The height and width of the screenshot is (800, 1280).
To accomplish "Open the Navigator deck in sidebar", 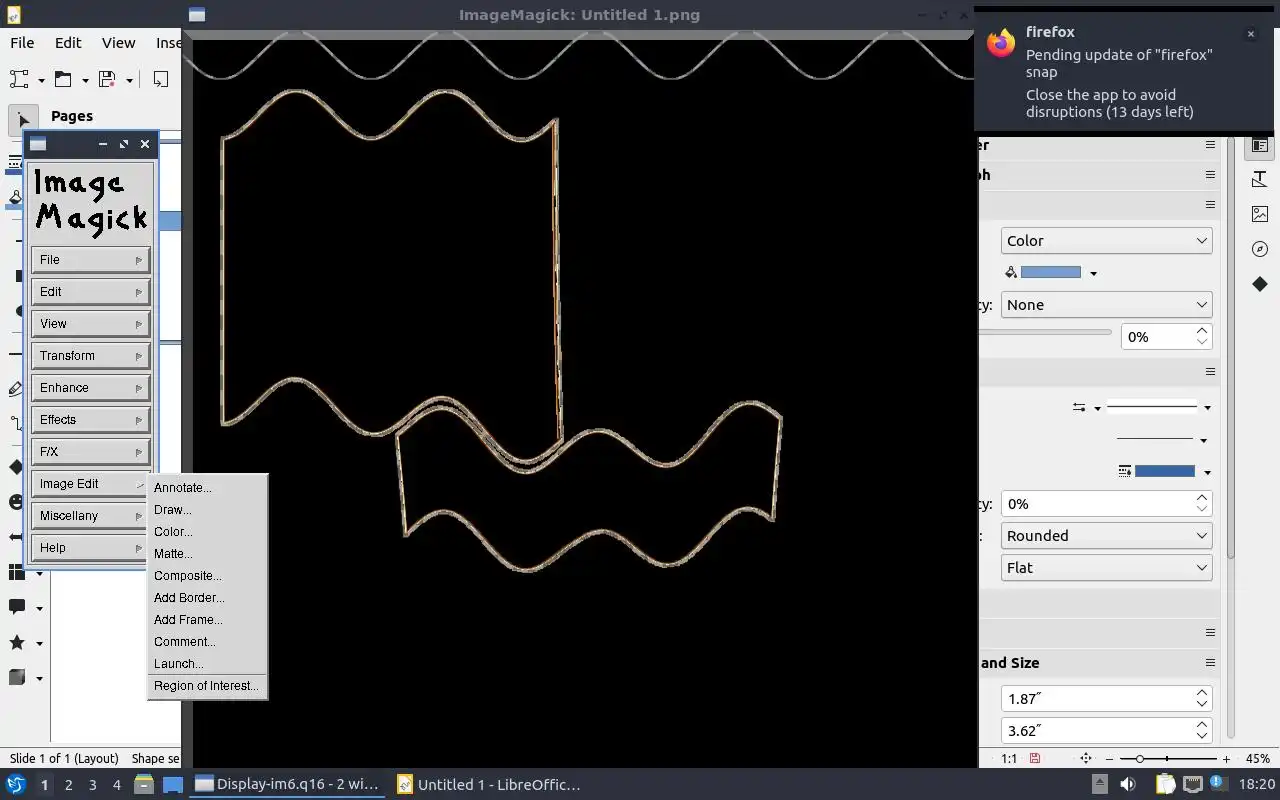I will [x=1259, y=249].
